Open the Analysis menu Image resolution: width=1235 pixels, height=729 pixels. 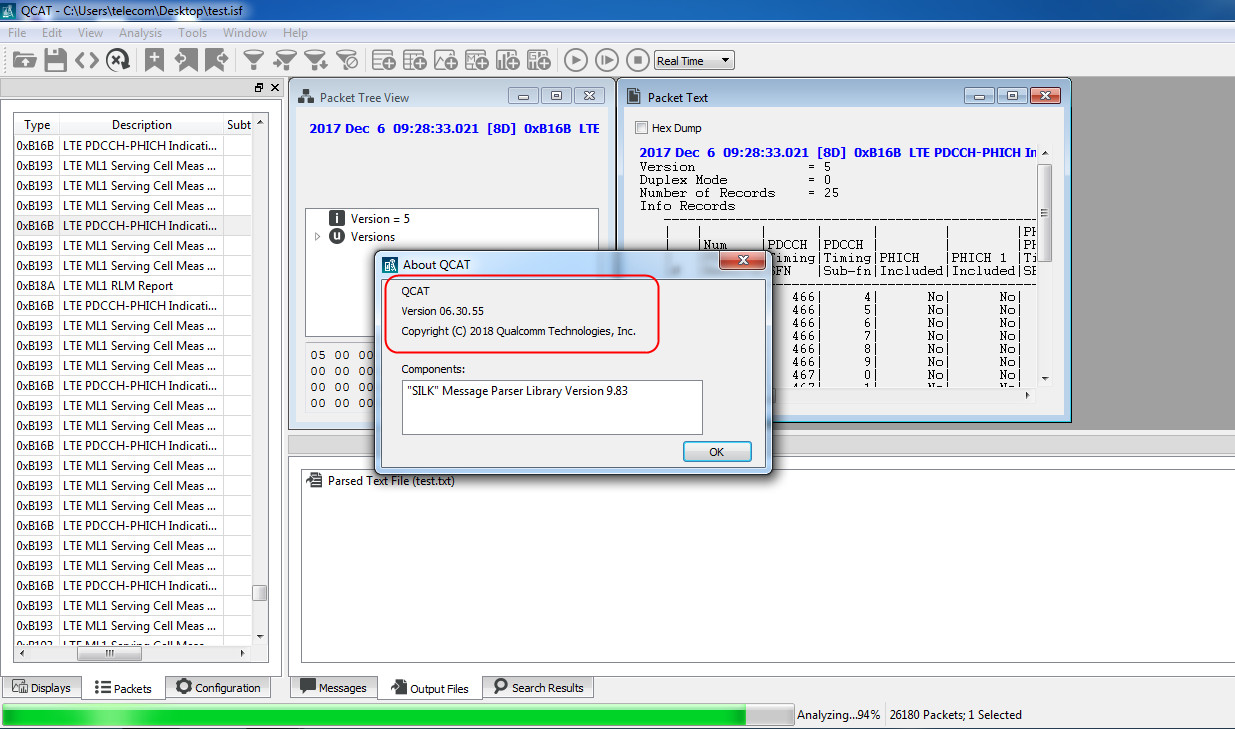pos(140,33)
